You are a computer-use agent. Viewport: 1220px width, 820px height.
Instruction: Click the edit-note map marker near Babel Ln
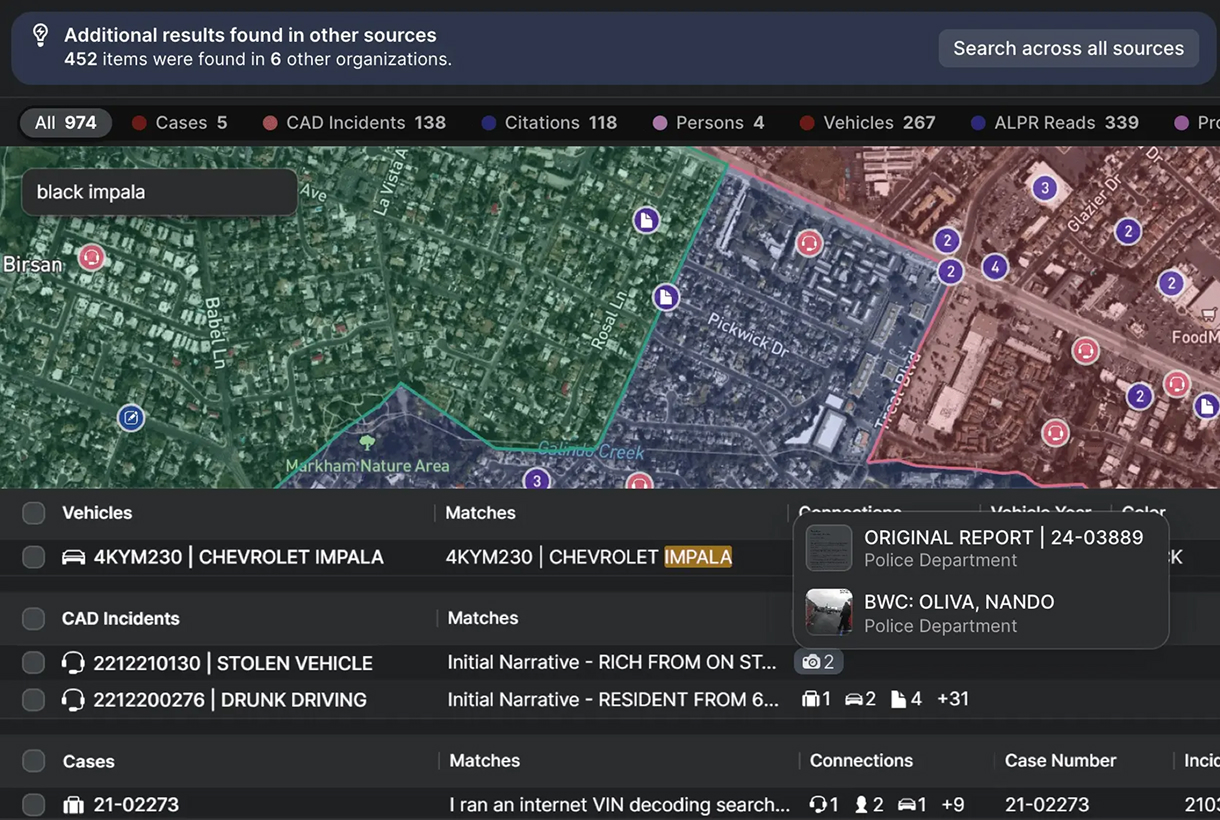click(x=130, y=417)
